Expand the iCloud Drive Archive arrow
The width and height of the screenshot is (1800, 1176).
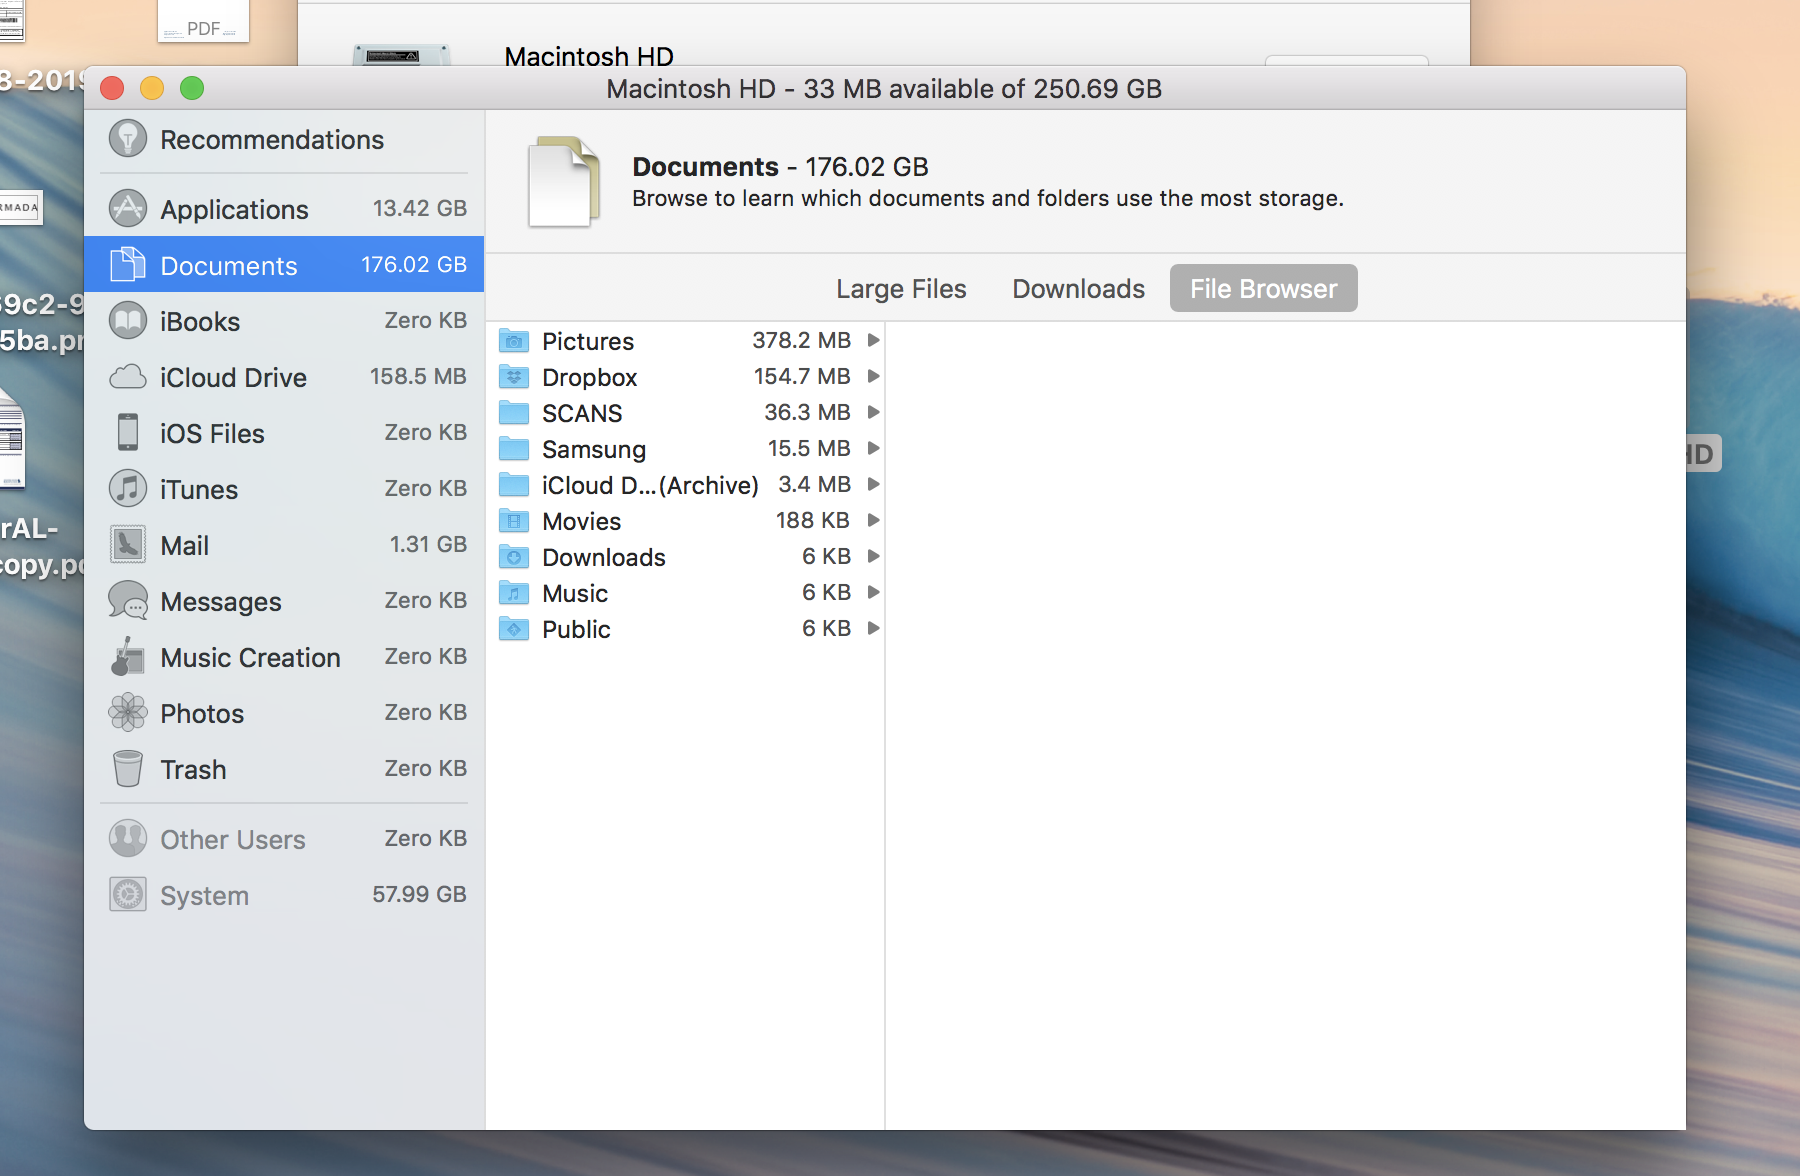(x=874, y=484)
